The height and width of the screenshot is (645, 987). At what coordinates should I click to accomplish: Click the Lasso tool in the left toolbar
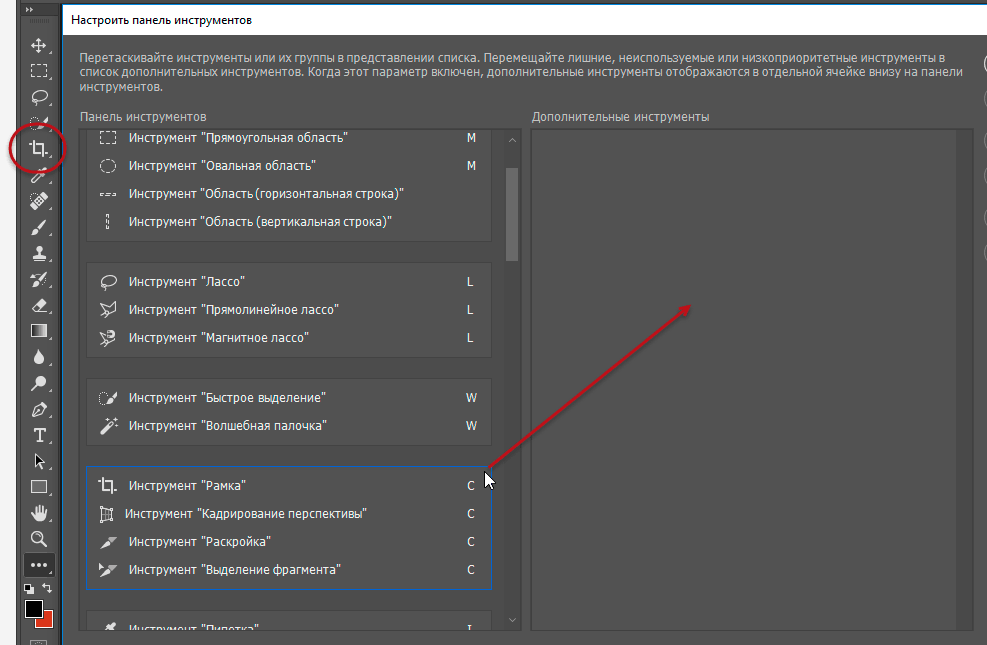(40, 97)
